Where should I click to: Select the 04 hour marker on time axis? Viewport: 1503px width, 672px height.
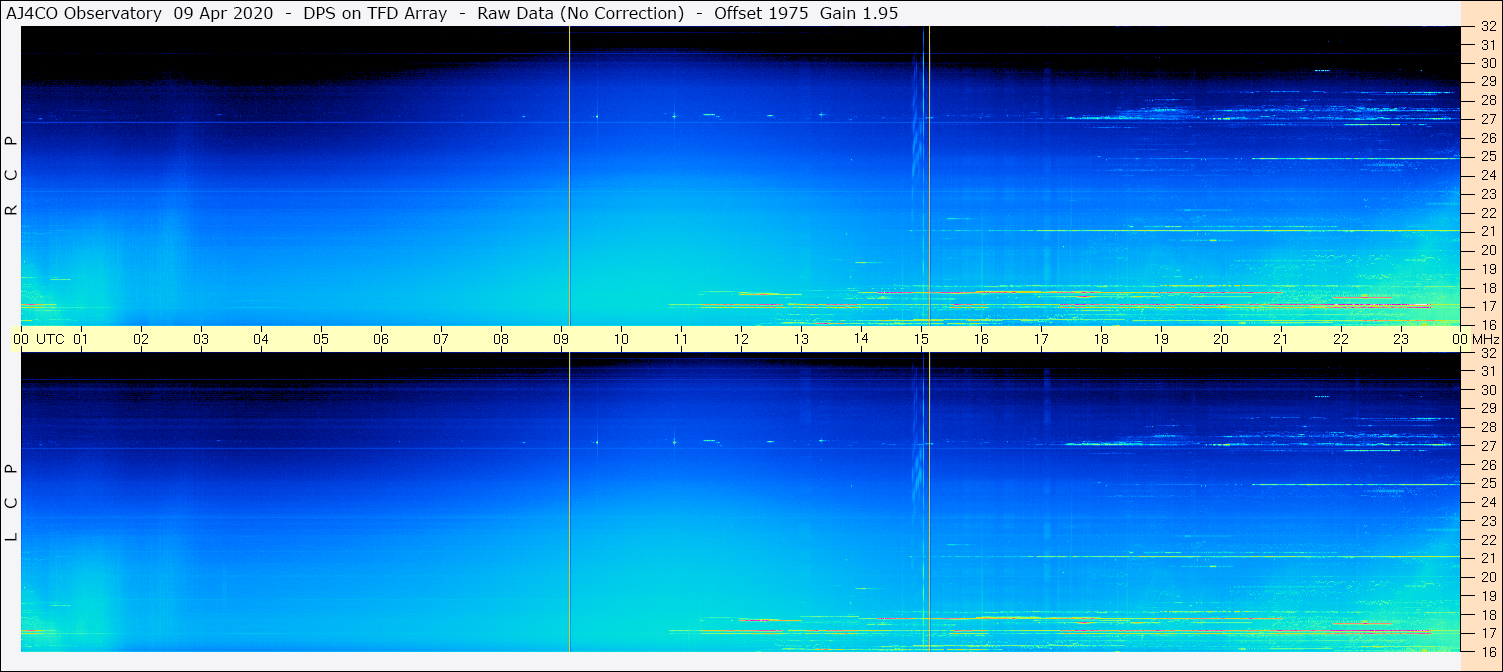coord(261,339)
